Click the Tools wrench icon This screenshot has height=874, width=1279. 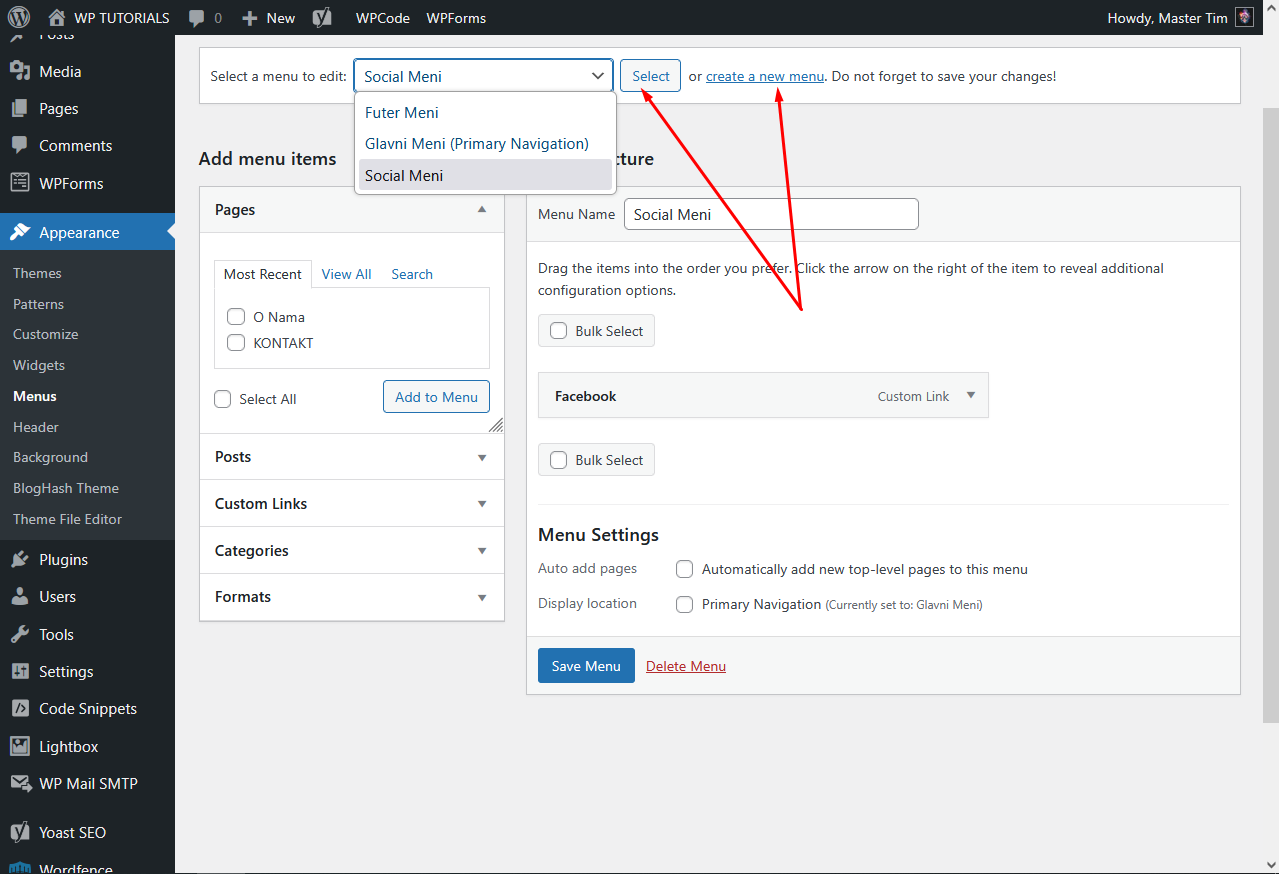point(20,635)
